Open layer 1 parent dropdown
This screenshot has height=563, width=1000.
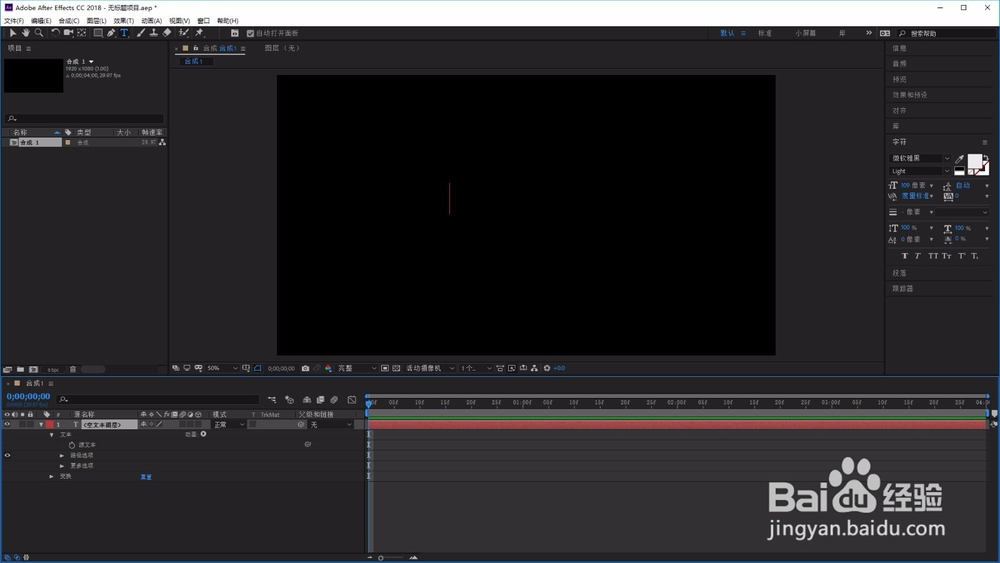(330, 425)
